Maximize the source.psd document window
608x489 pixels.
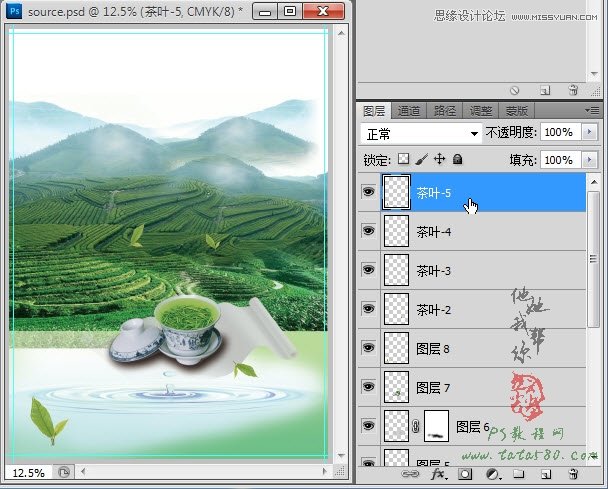[x=290, y=11]
